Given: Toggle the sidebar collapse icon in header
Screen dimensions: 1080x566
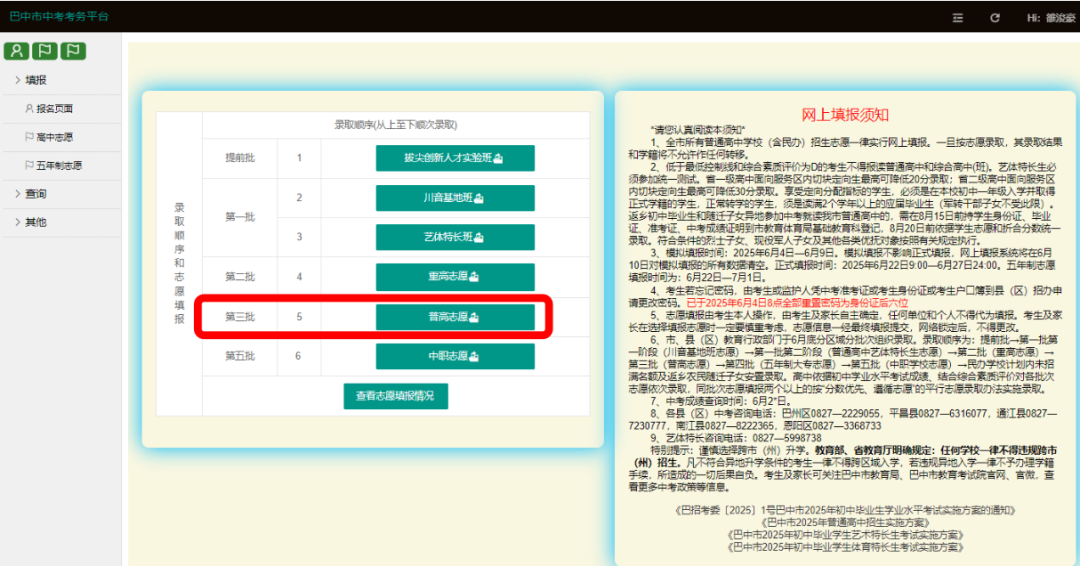Looking at the screenshot, I should pyautogui.click(x=958, y=18).
